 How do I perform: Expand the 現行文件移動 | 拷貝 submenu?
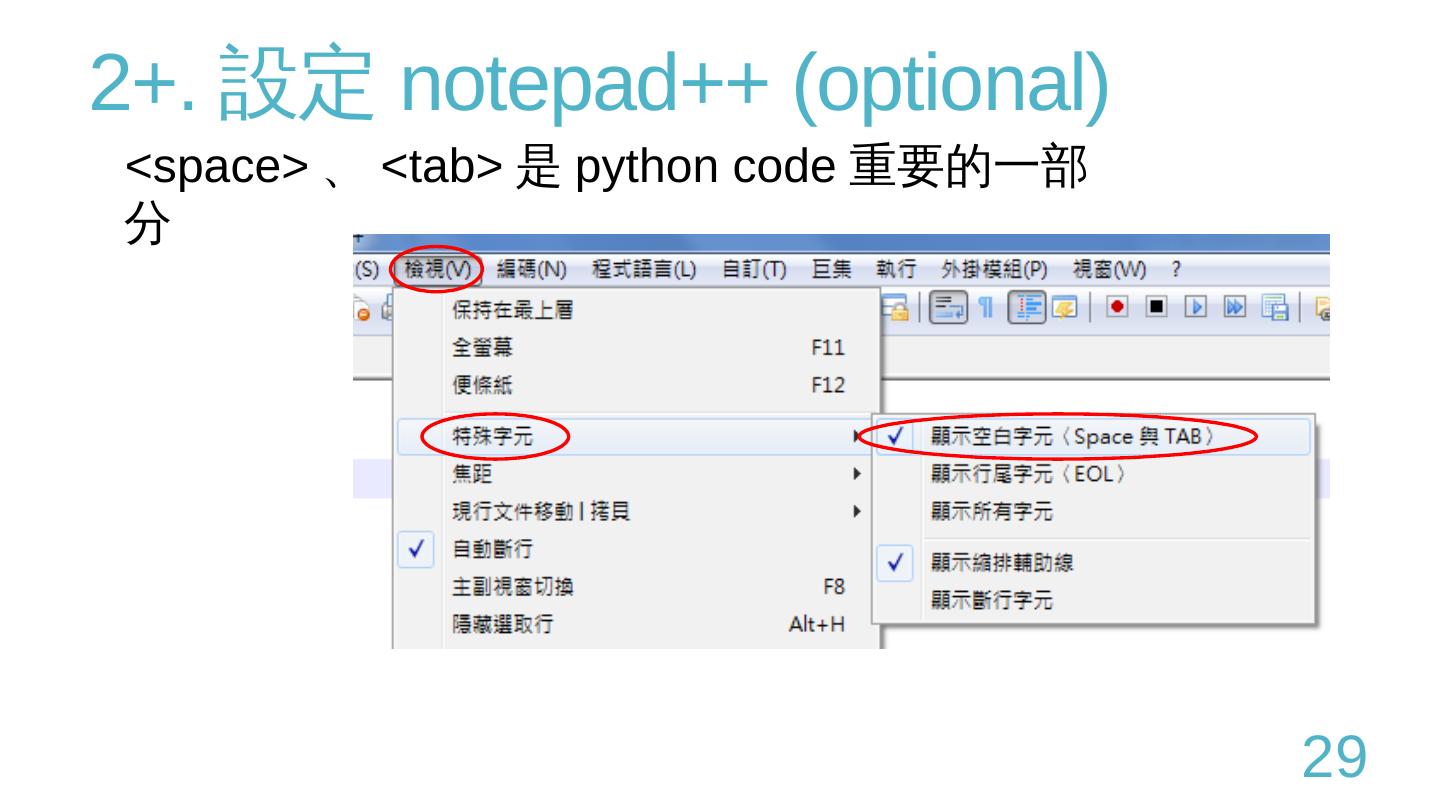tap(635, 512)
